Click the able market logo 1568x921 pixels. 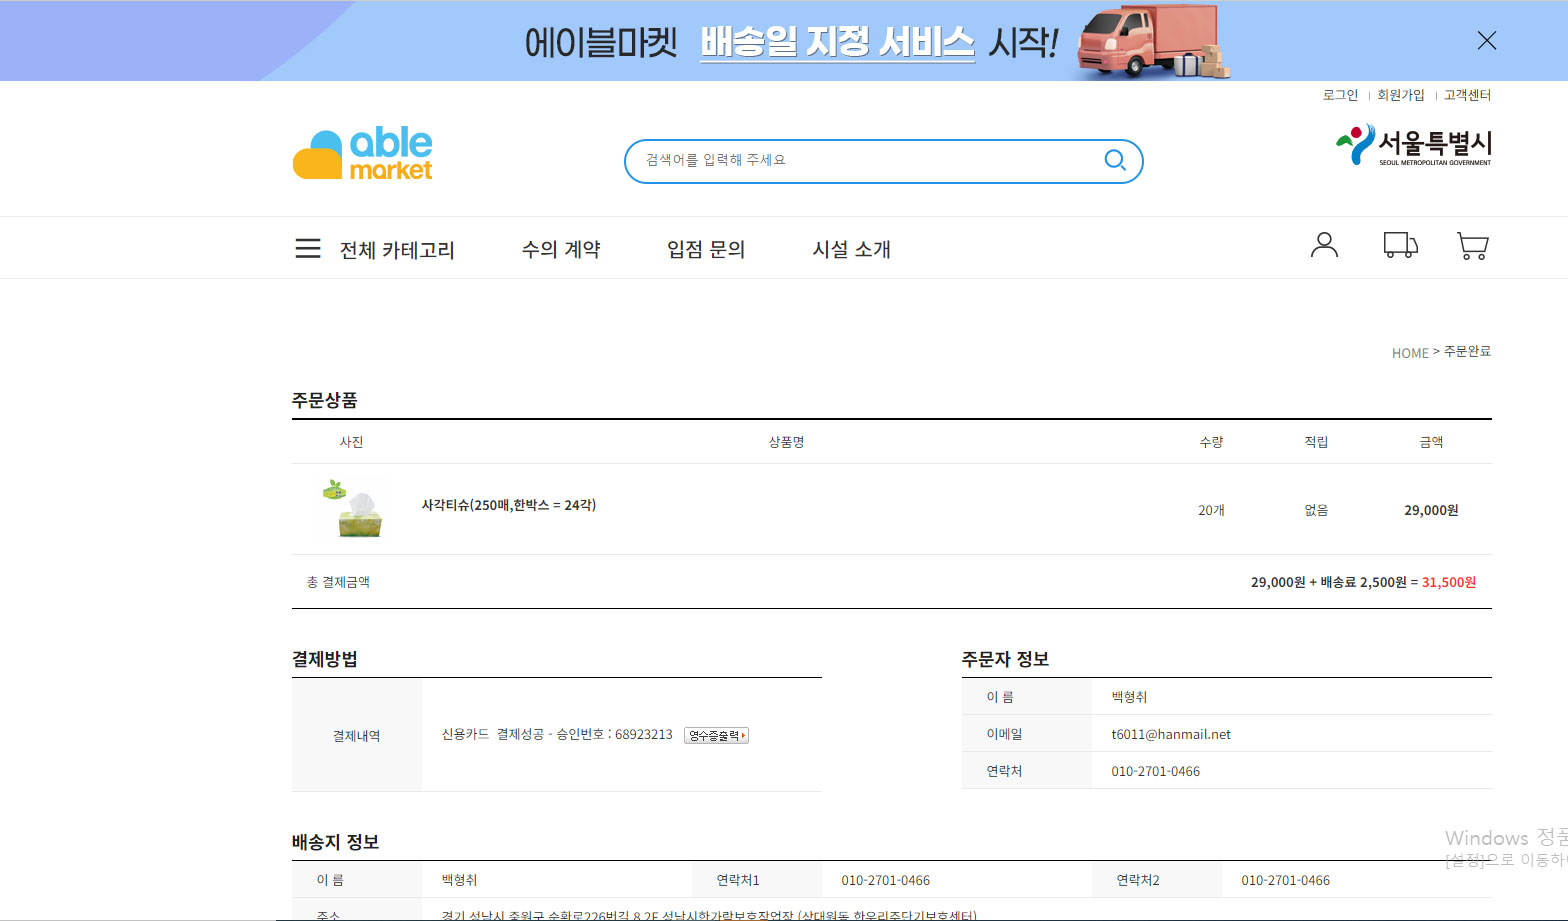pyautogui.click(x=362, y=155)
